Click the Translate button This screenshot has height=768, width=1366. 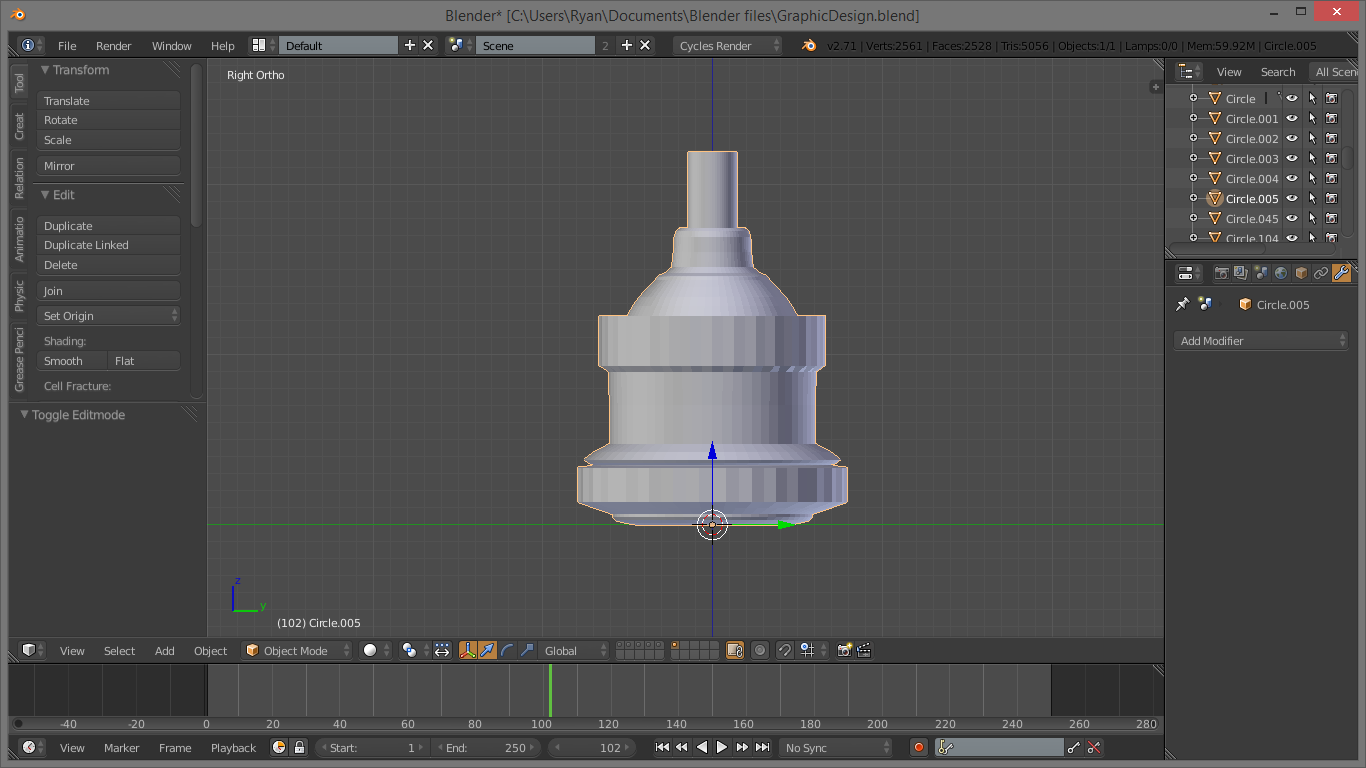(108, 100)
